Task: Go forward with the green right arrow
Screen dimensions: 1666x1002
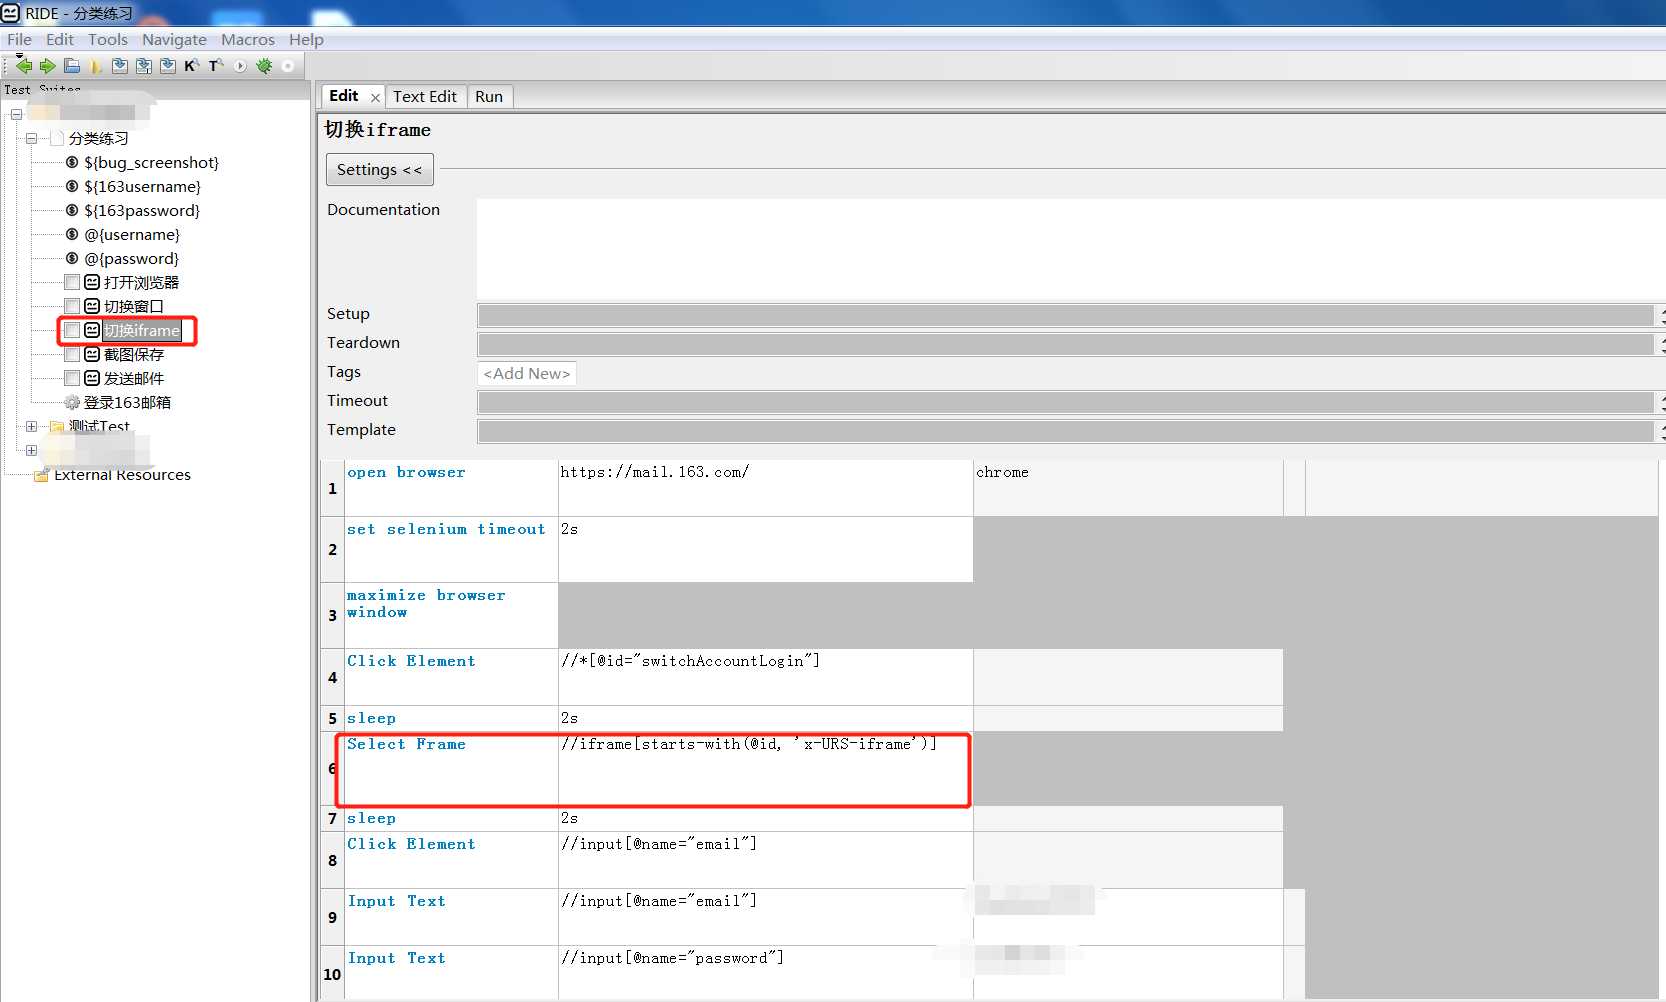Action: (x=47, y=66)
